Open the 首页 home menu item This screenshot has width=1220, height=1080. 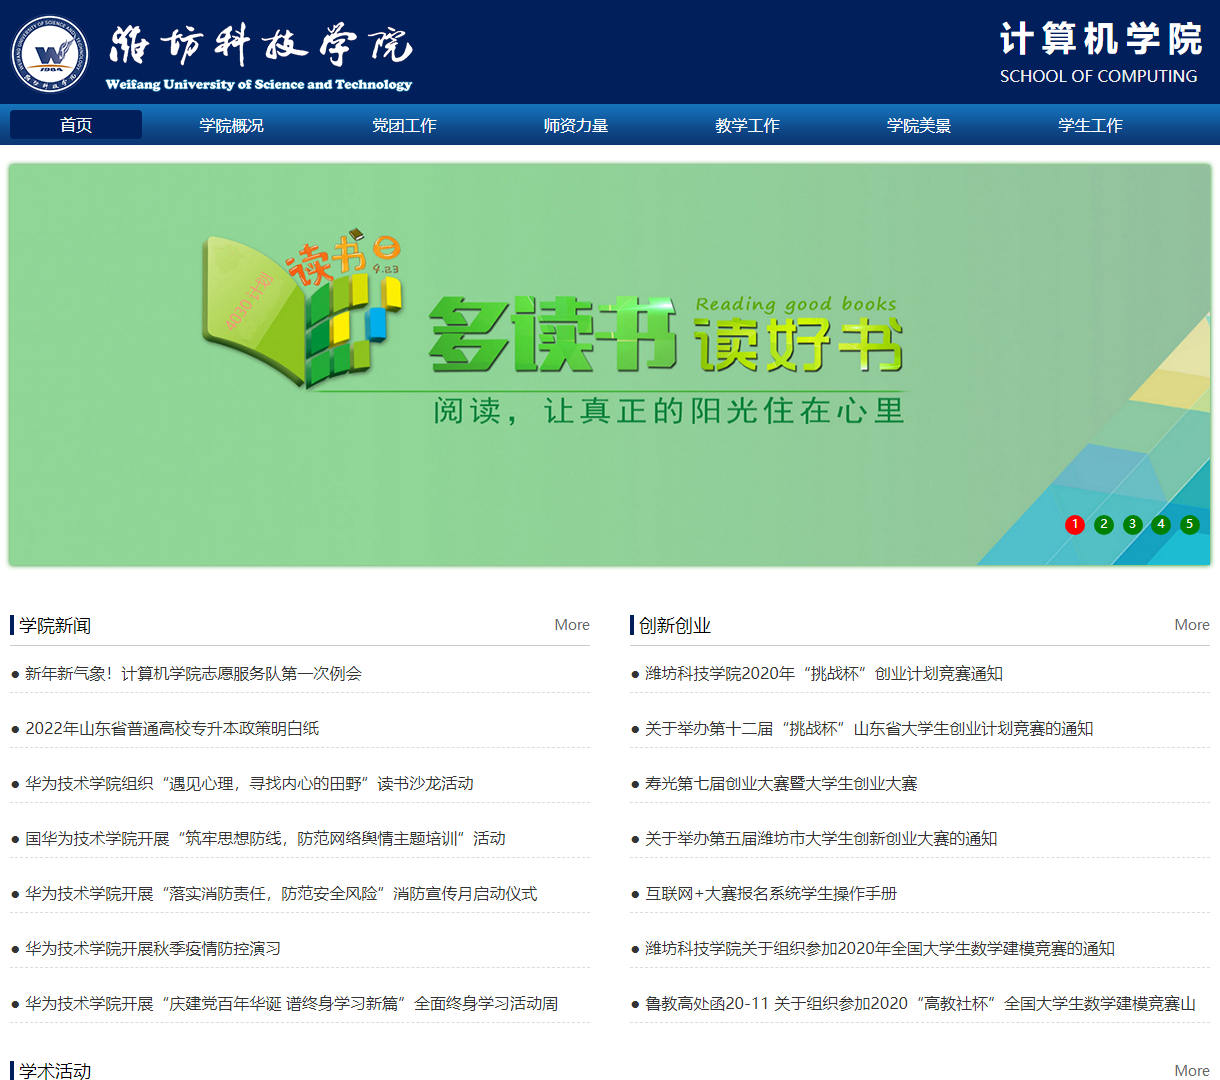click(x=75, y=125)
